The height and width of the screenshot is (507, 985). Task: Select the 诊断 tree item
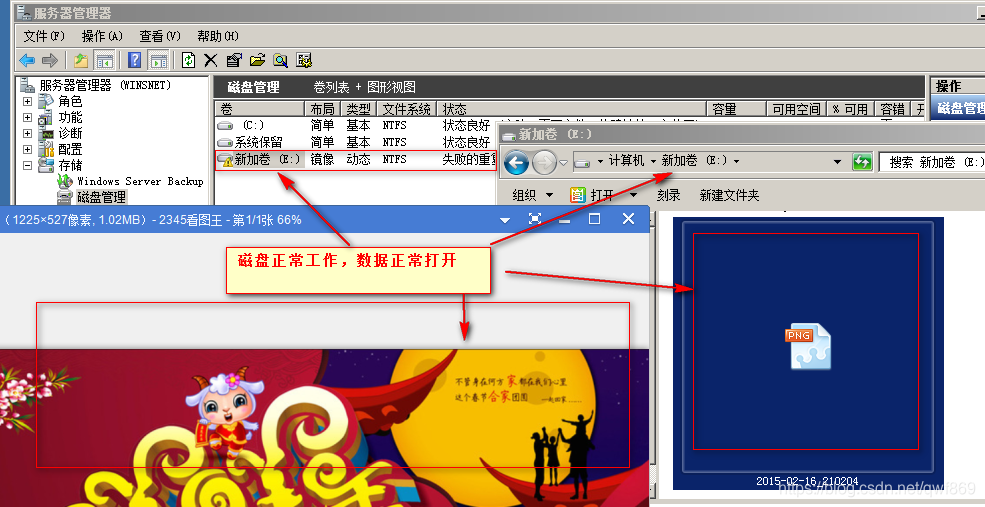pos(70,133)
